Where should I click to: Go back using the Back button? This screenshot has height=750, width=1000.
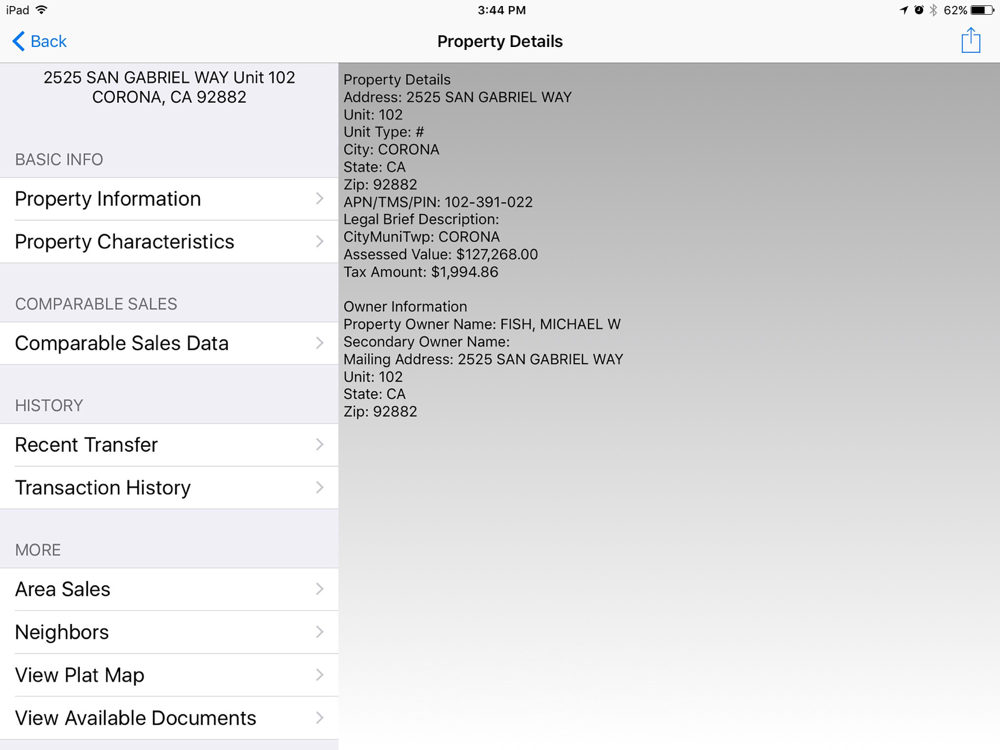[x=40, y=41]
